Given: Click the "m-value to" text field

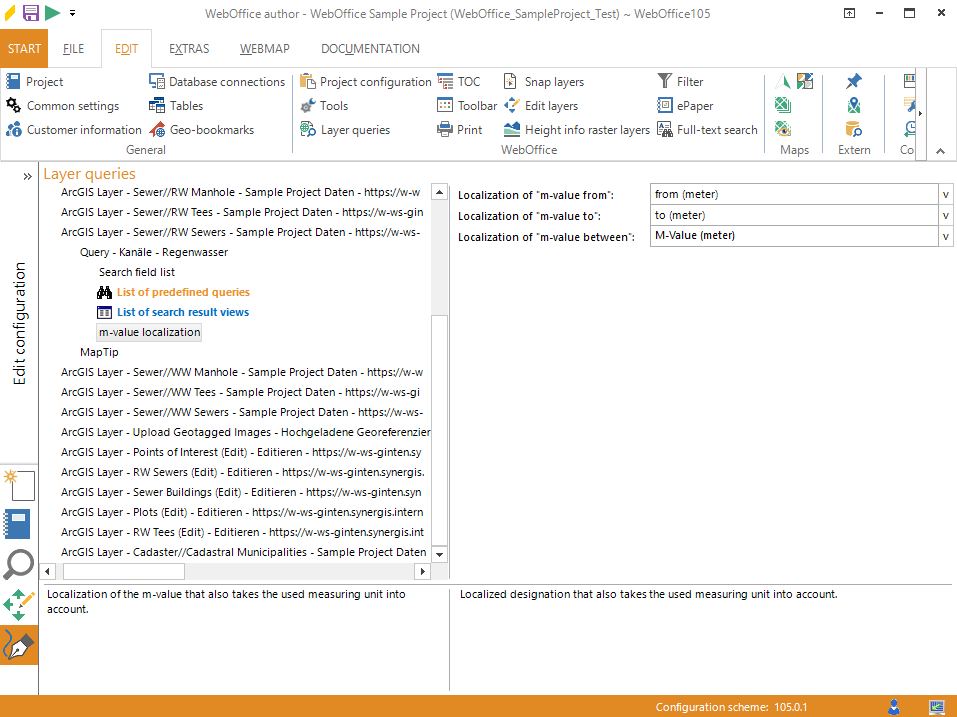Looking at the screenshot, I should pyautogui.click(x=794, y=215).
